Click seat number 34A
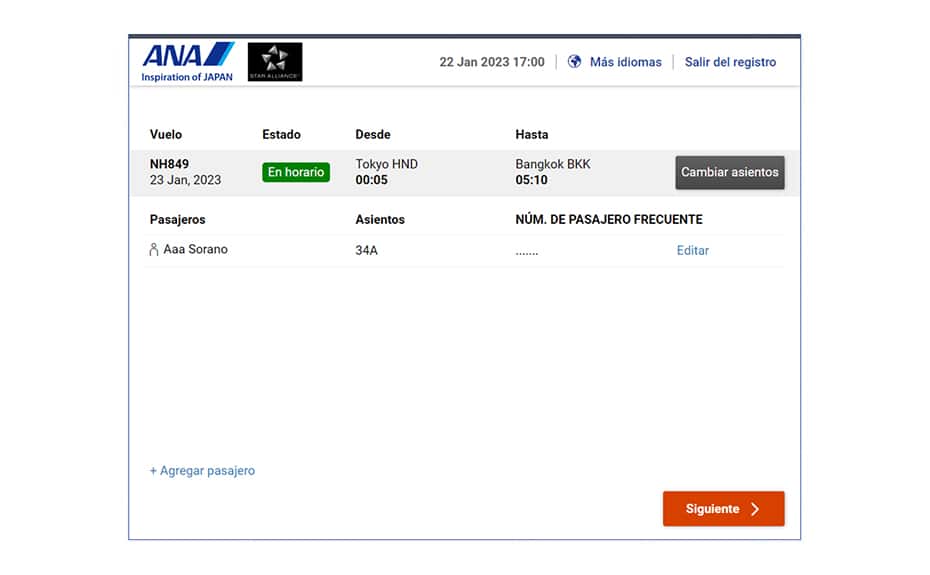Screen dimensions: 930x575 pos(367,250)
